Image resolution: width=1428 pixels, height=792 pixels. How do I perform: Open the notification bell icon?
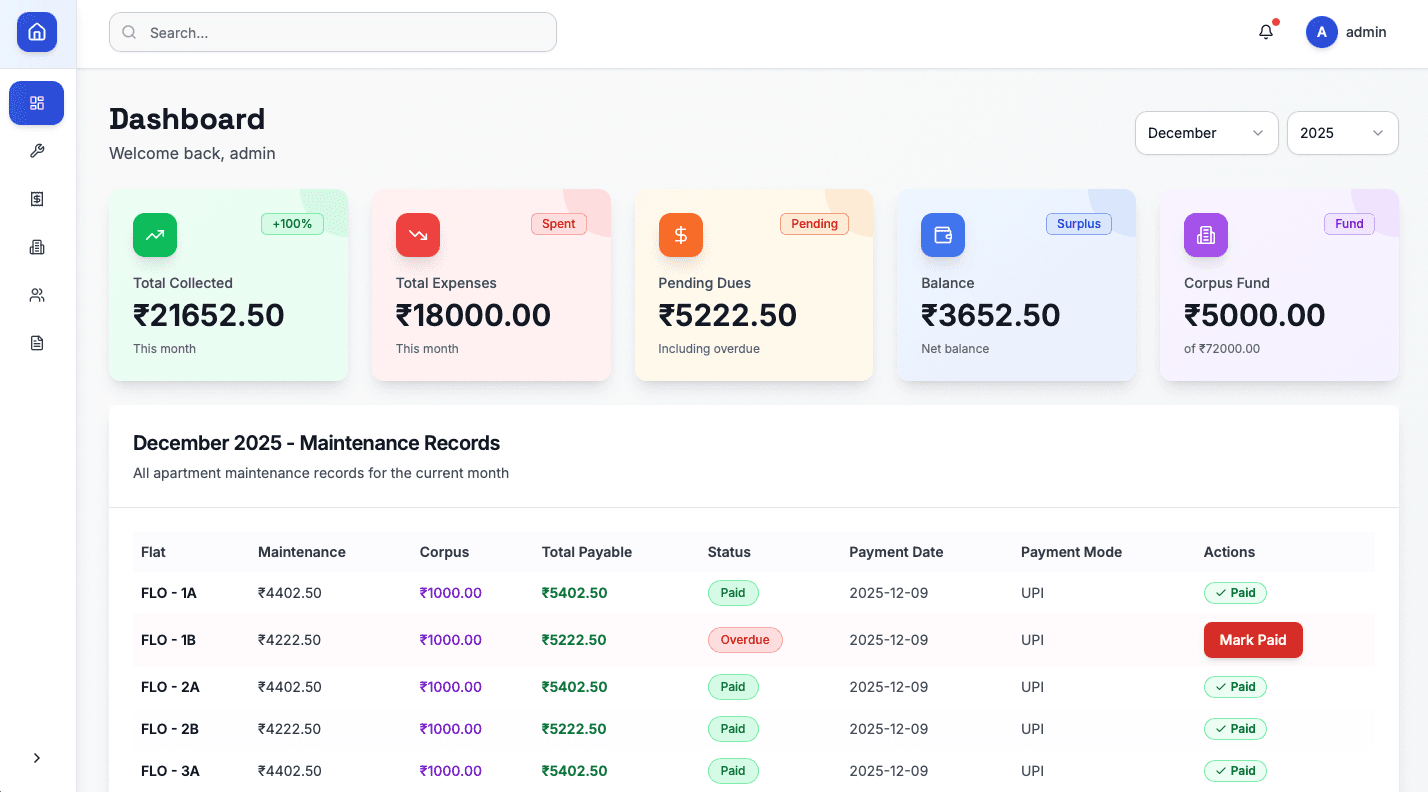[1265, 31]
